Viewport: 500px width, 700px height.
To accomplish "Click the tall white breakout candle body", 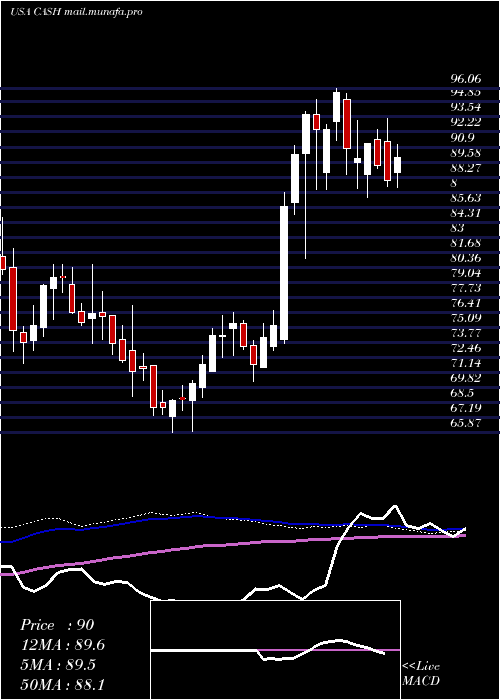I will (x=284, y=273).
